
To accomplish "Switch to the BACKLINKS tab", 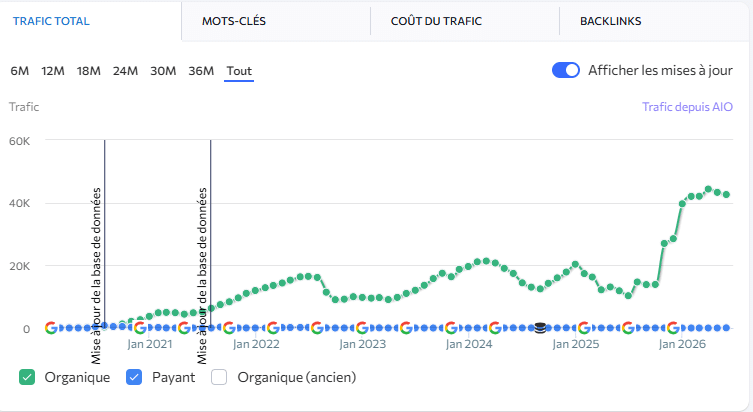I will (x=610, y=21).
